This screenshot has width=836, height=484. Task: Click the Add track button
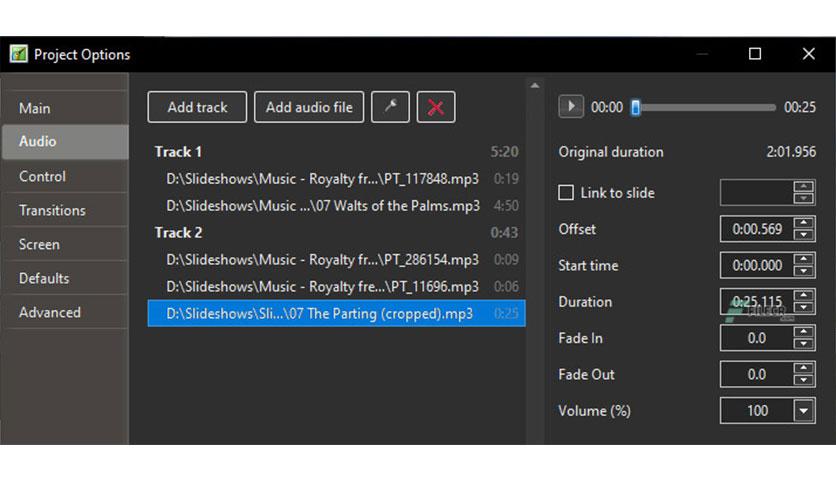click(197, 107)
